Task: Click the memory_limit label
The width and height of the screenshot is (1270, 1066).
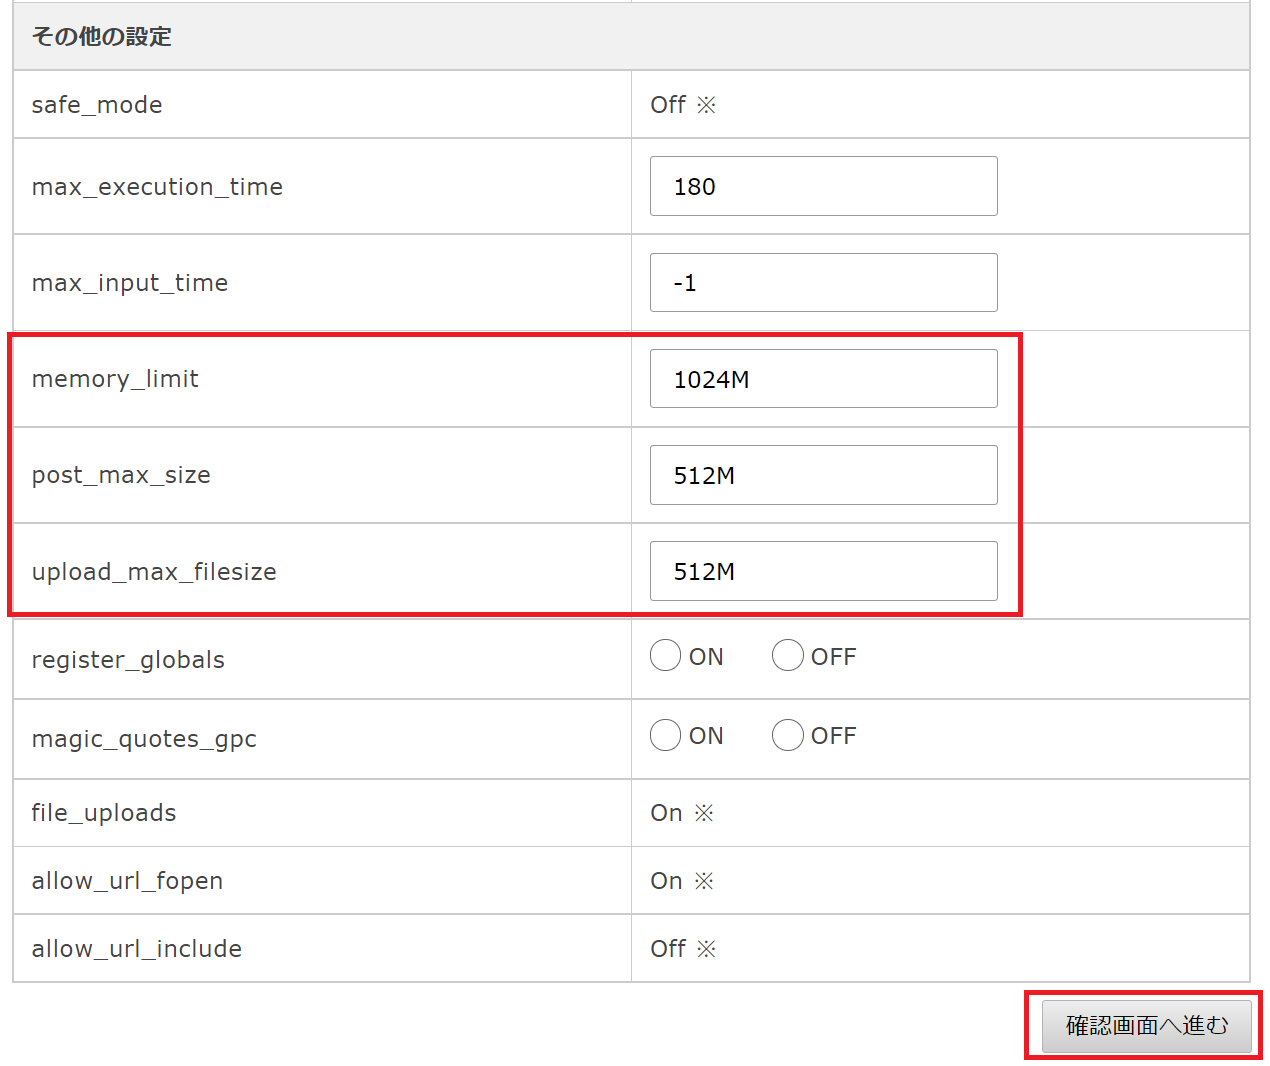Action: click(x=115, y=379)
